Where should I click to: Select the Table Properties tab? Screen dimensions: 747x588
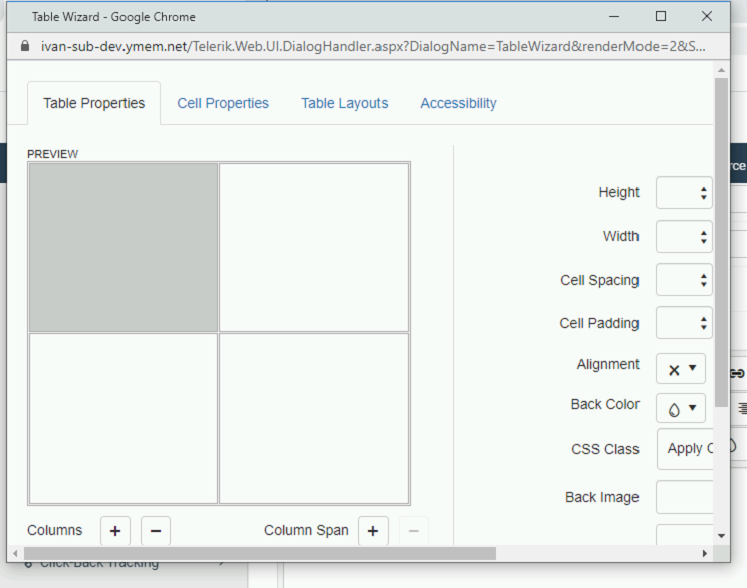pyautogui.click(x=94, y=103)
